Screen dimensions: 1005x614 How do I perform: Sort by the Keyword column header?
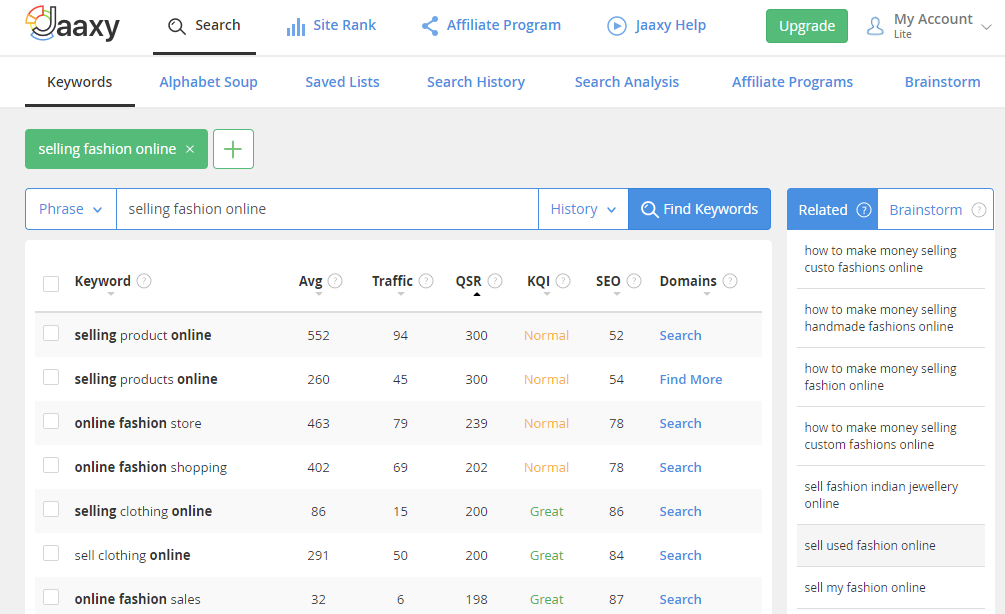[103, 281]
